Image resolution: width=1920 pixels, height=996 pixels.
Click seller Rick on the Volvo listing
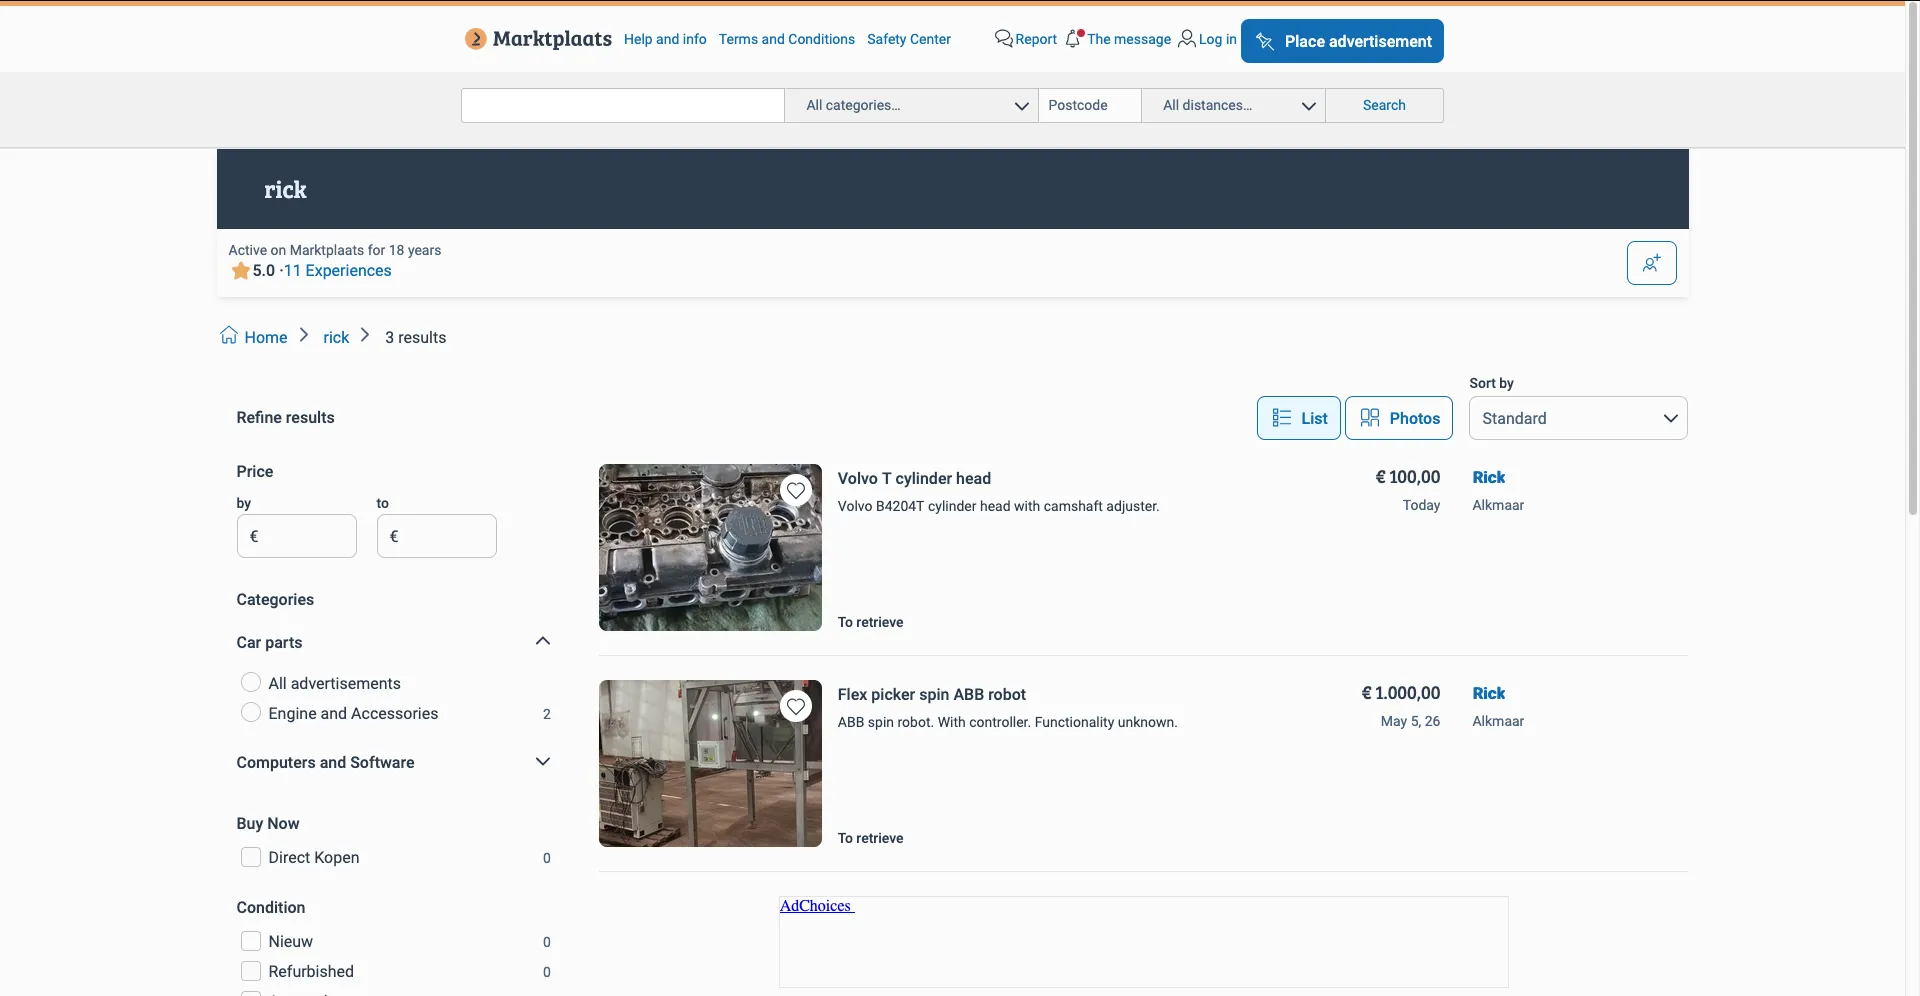click(x=1488, y=477)
